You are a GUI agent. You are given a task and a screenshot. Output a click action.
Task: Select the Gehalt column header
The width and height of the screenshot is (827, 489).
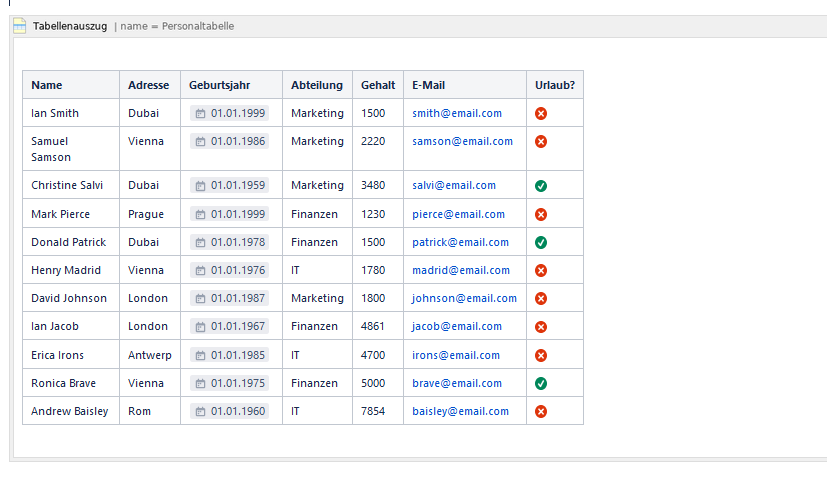click(x=378, y=85)
